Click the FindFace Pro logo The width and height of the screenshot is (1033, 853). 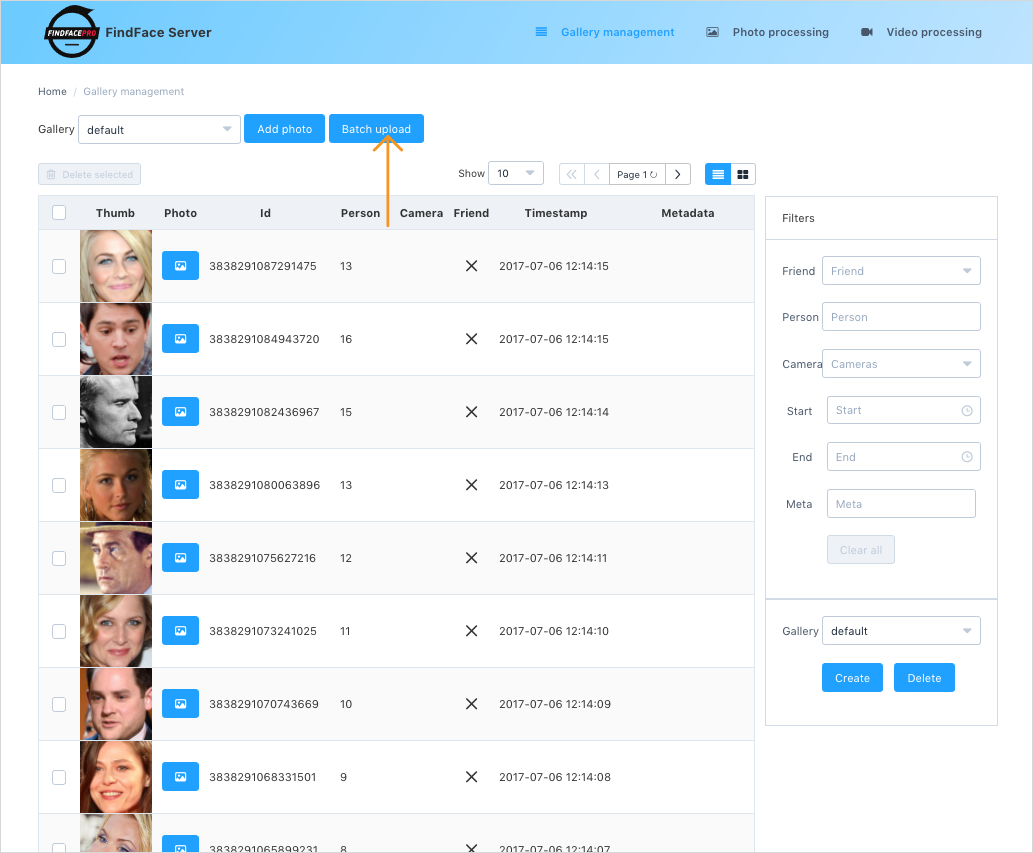[71, 32]
